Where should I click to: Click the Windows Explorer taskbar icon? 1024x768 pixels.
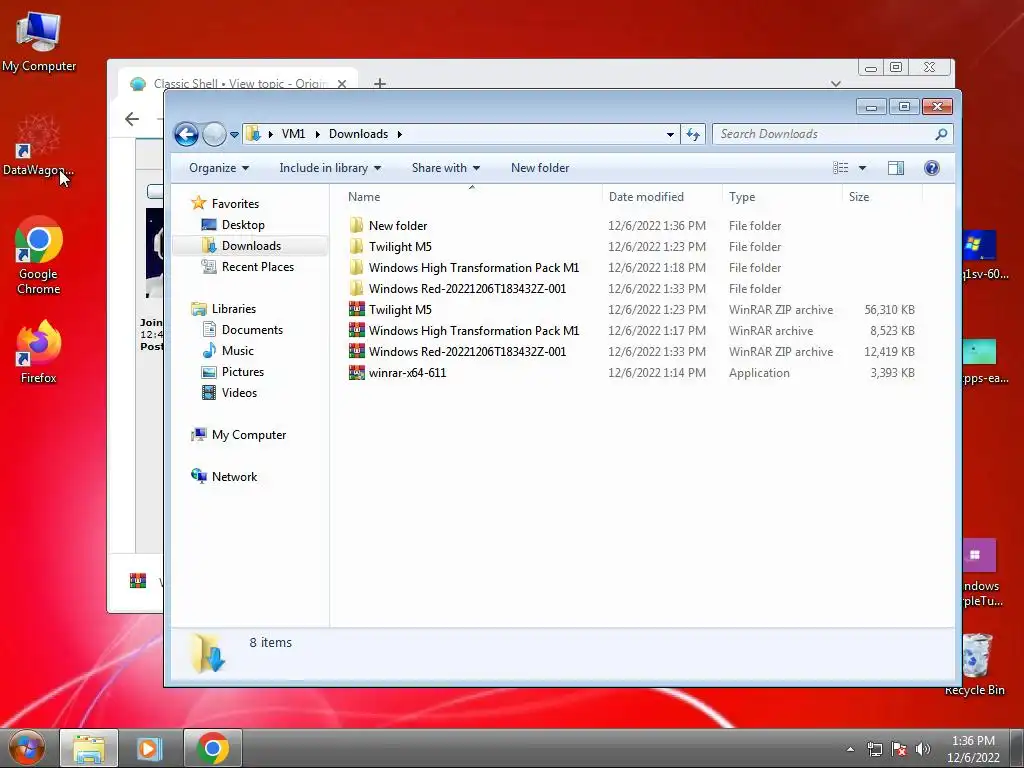click(89, 748)
